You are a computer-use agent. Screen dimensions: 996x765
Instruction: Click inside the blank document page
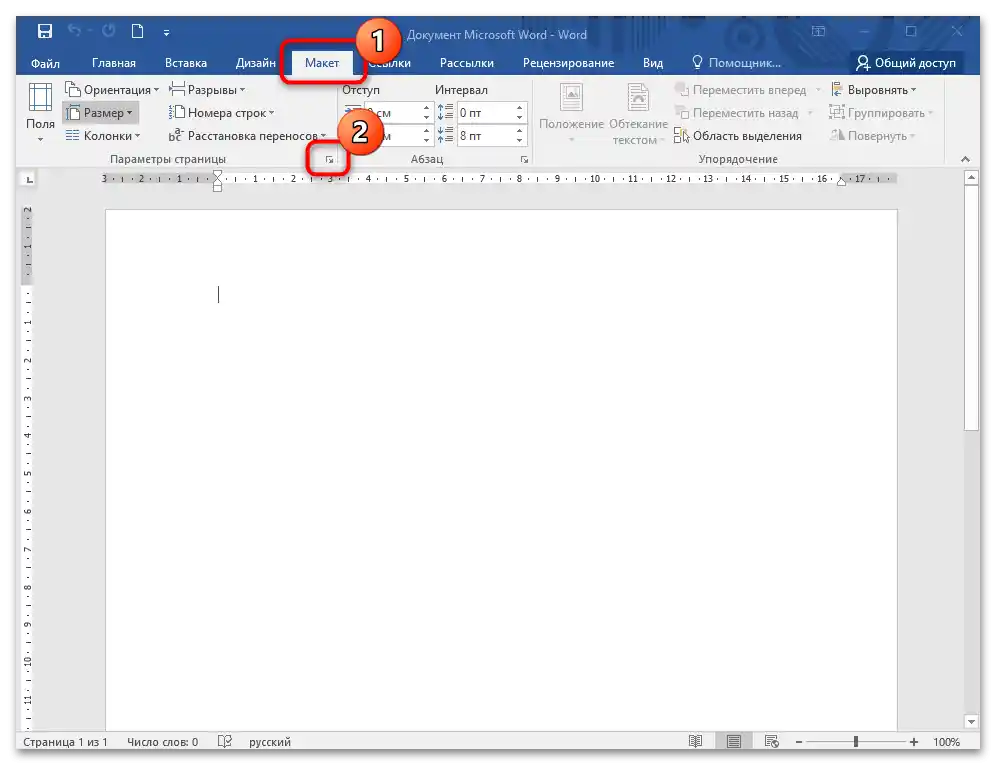click(501, 470)
